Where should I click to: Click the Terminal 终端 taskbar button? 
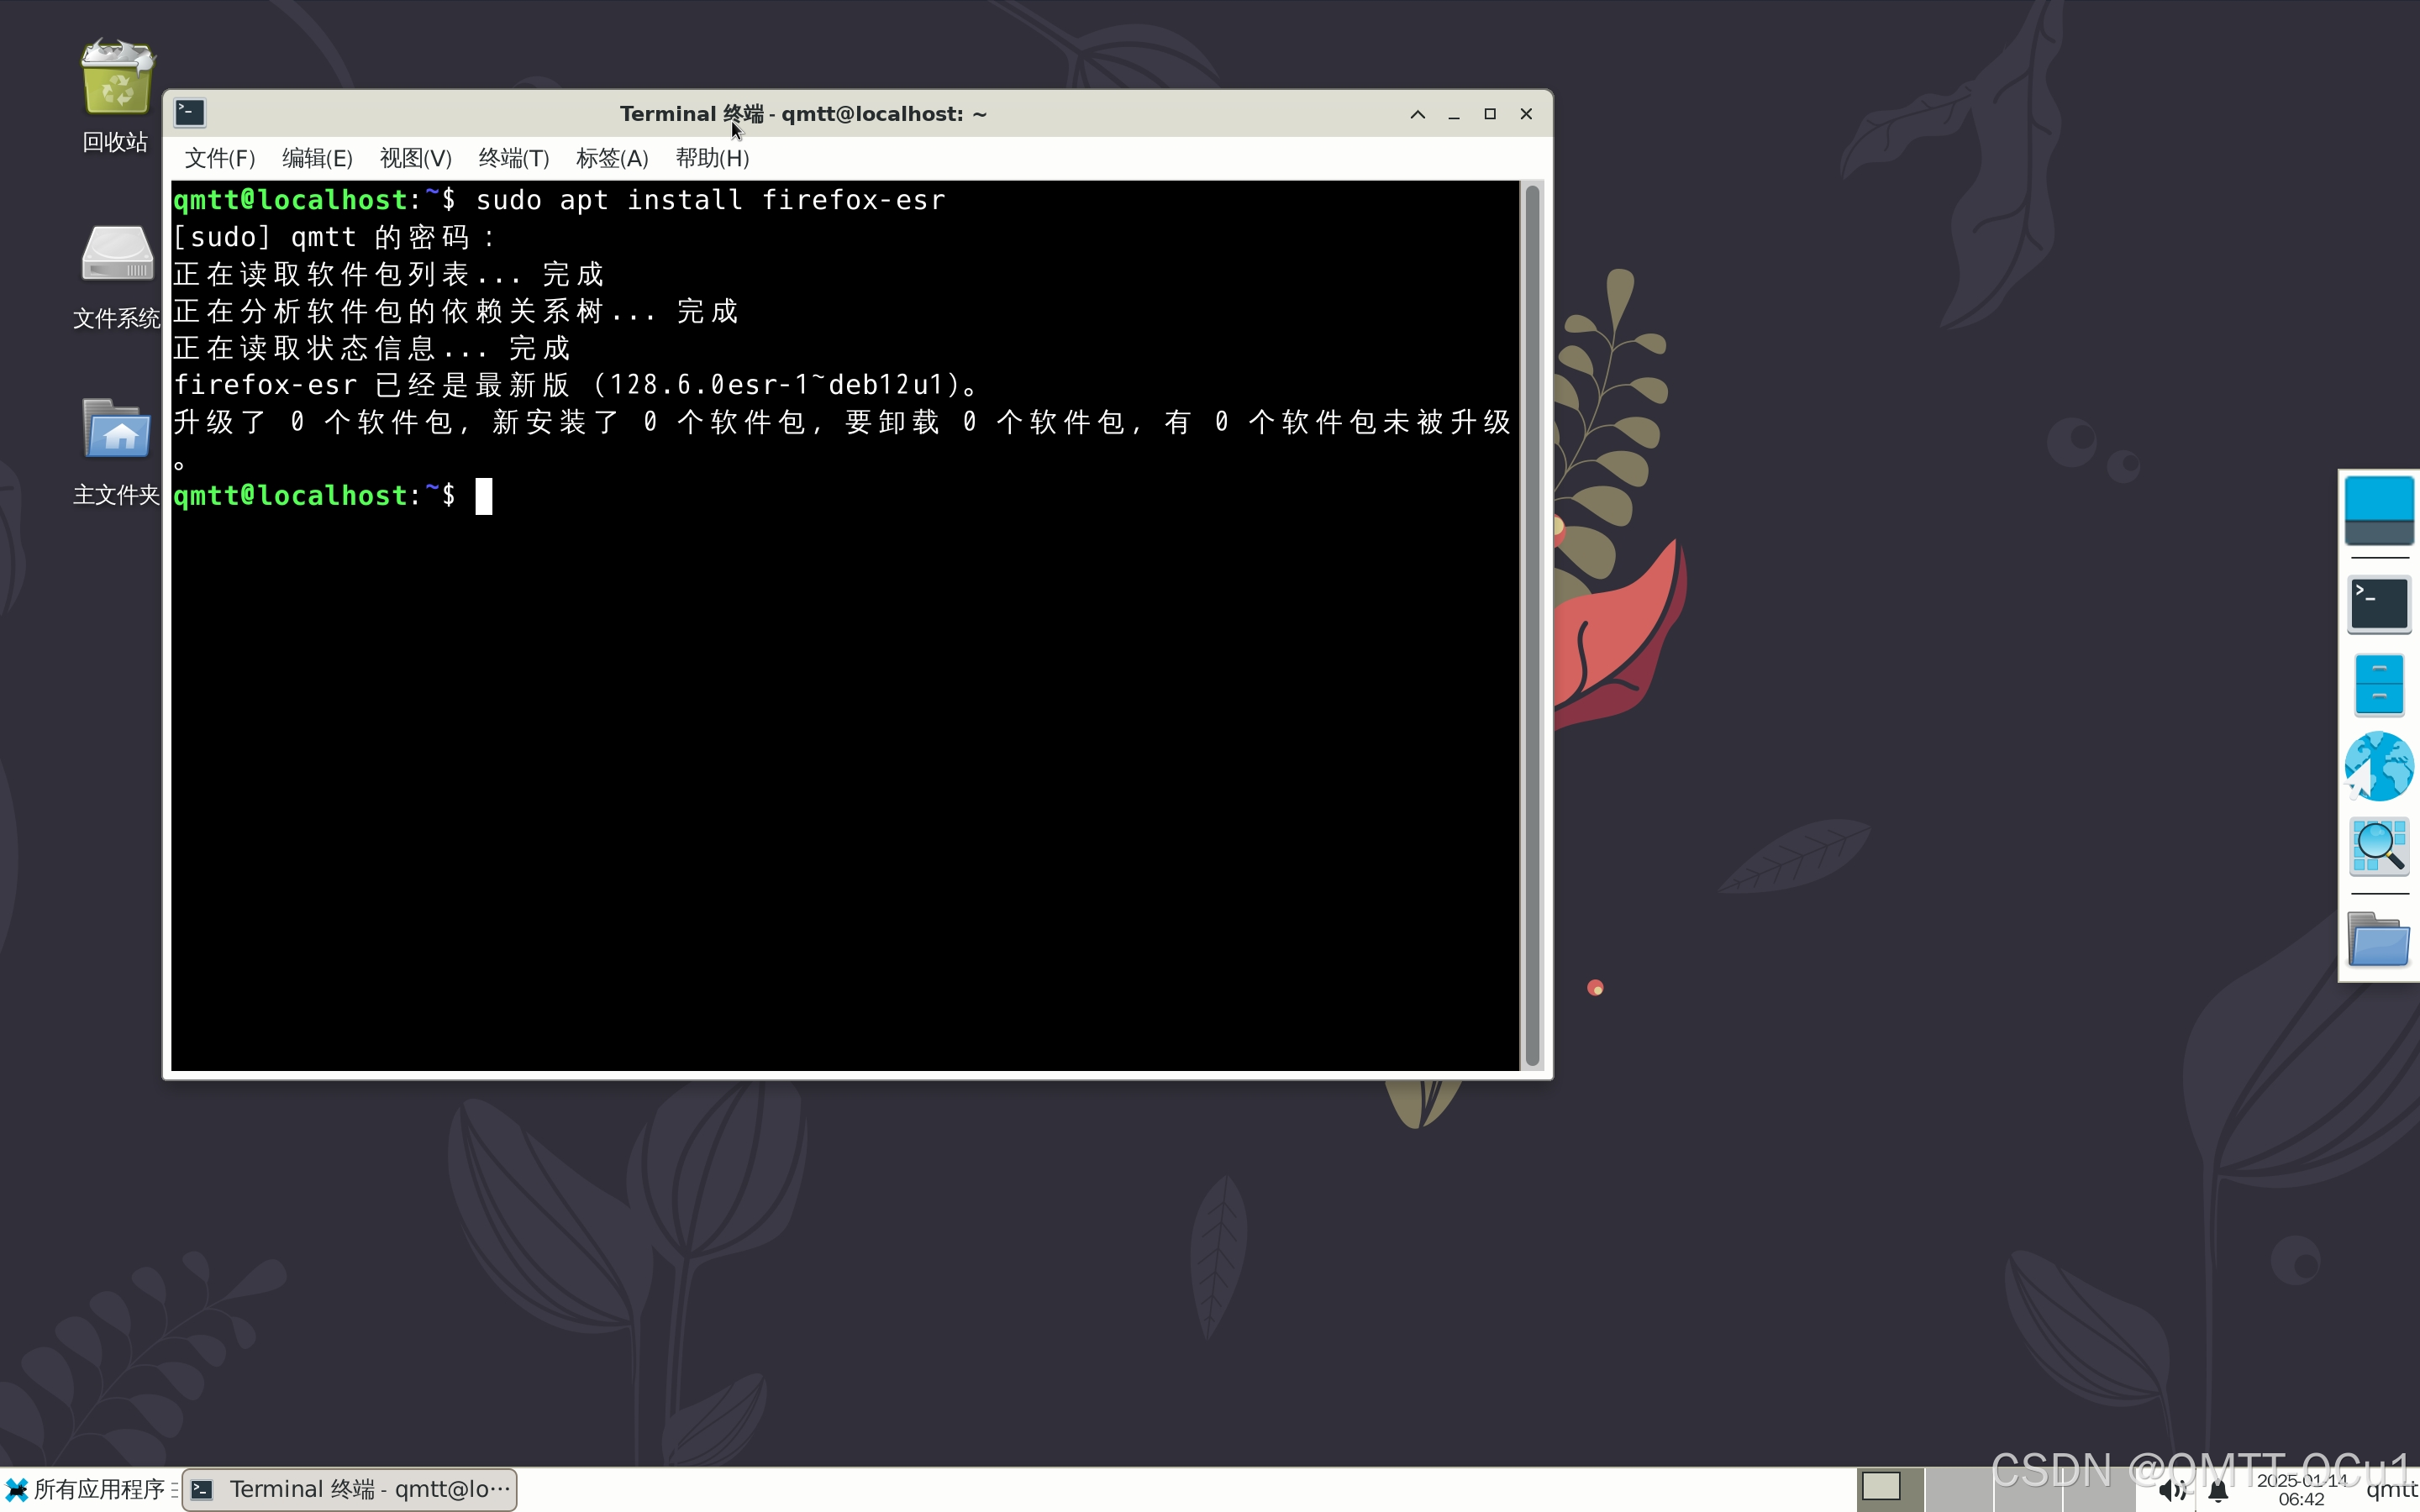351,1490
